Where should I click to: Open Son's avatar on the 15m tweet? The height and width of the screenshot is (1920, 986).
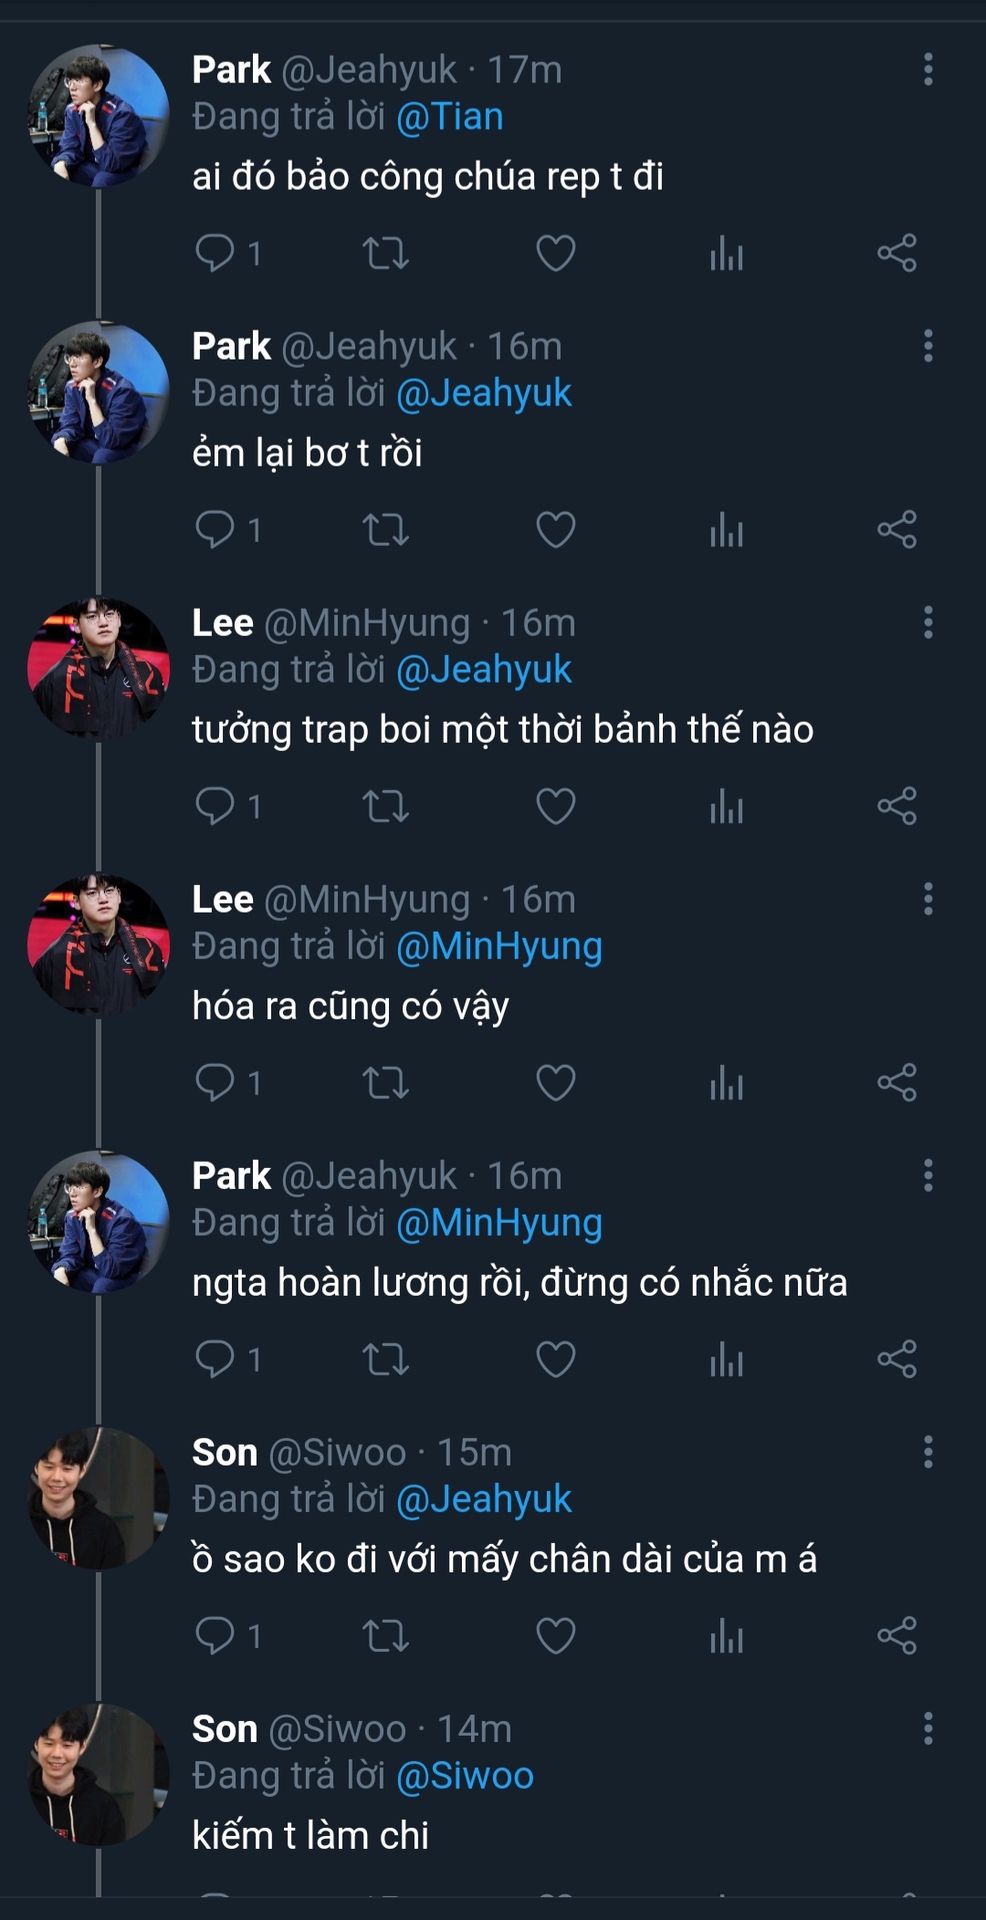pos(98,1498)
